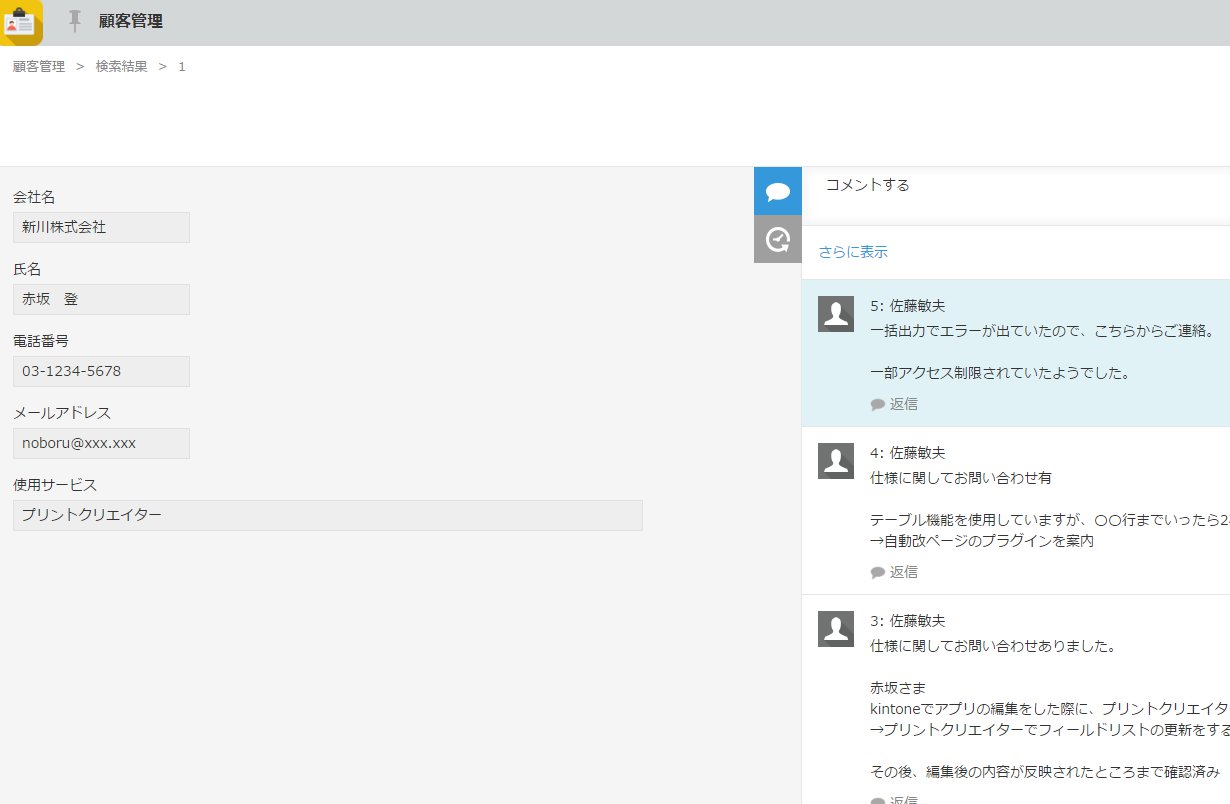Click 返信 under comment 5
This screenshot has width=1230, height=804.
click(x=904, y=404)
